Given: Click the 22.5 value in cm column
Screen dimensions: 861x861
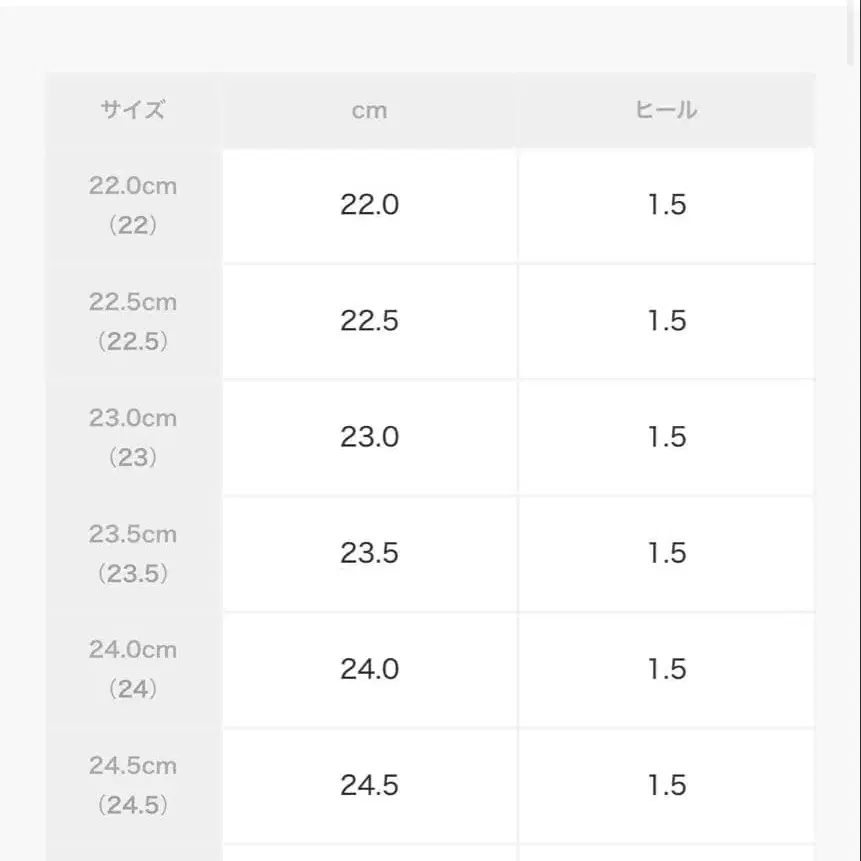Looking at the screenshot, I should [x=369, y=321].
